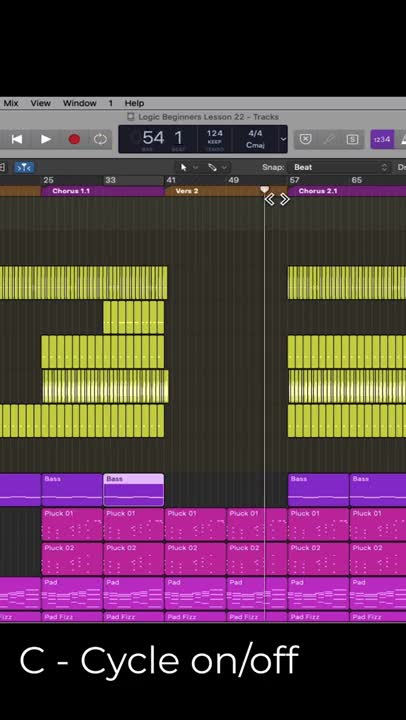This screenshot has height=720, width=406.
Task: Select Pluck 01 region at bar 41
Action: click(195, 524)
